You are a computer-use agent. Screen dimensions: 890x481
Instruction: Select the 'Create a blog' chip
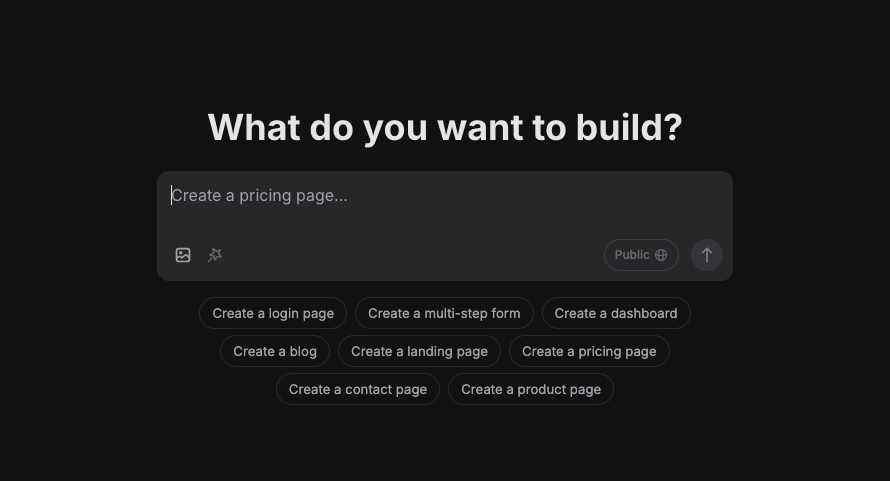click(x=275, y=351)
